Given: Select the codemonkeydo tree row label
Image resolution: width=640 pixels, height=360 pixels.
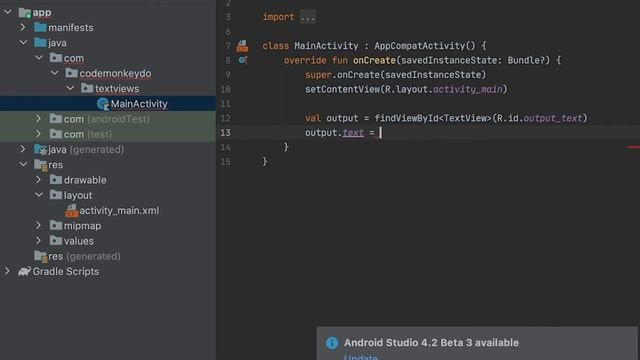Looking at the screenshot, I should click(x=115, y=73).
